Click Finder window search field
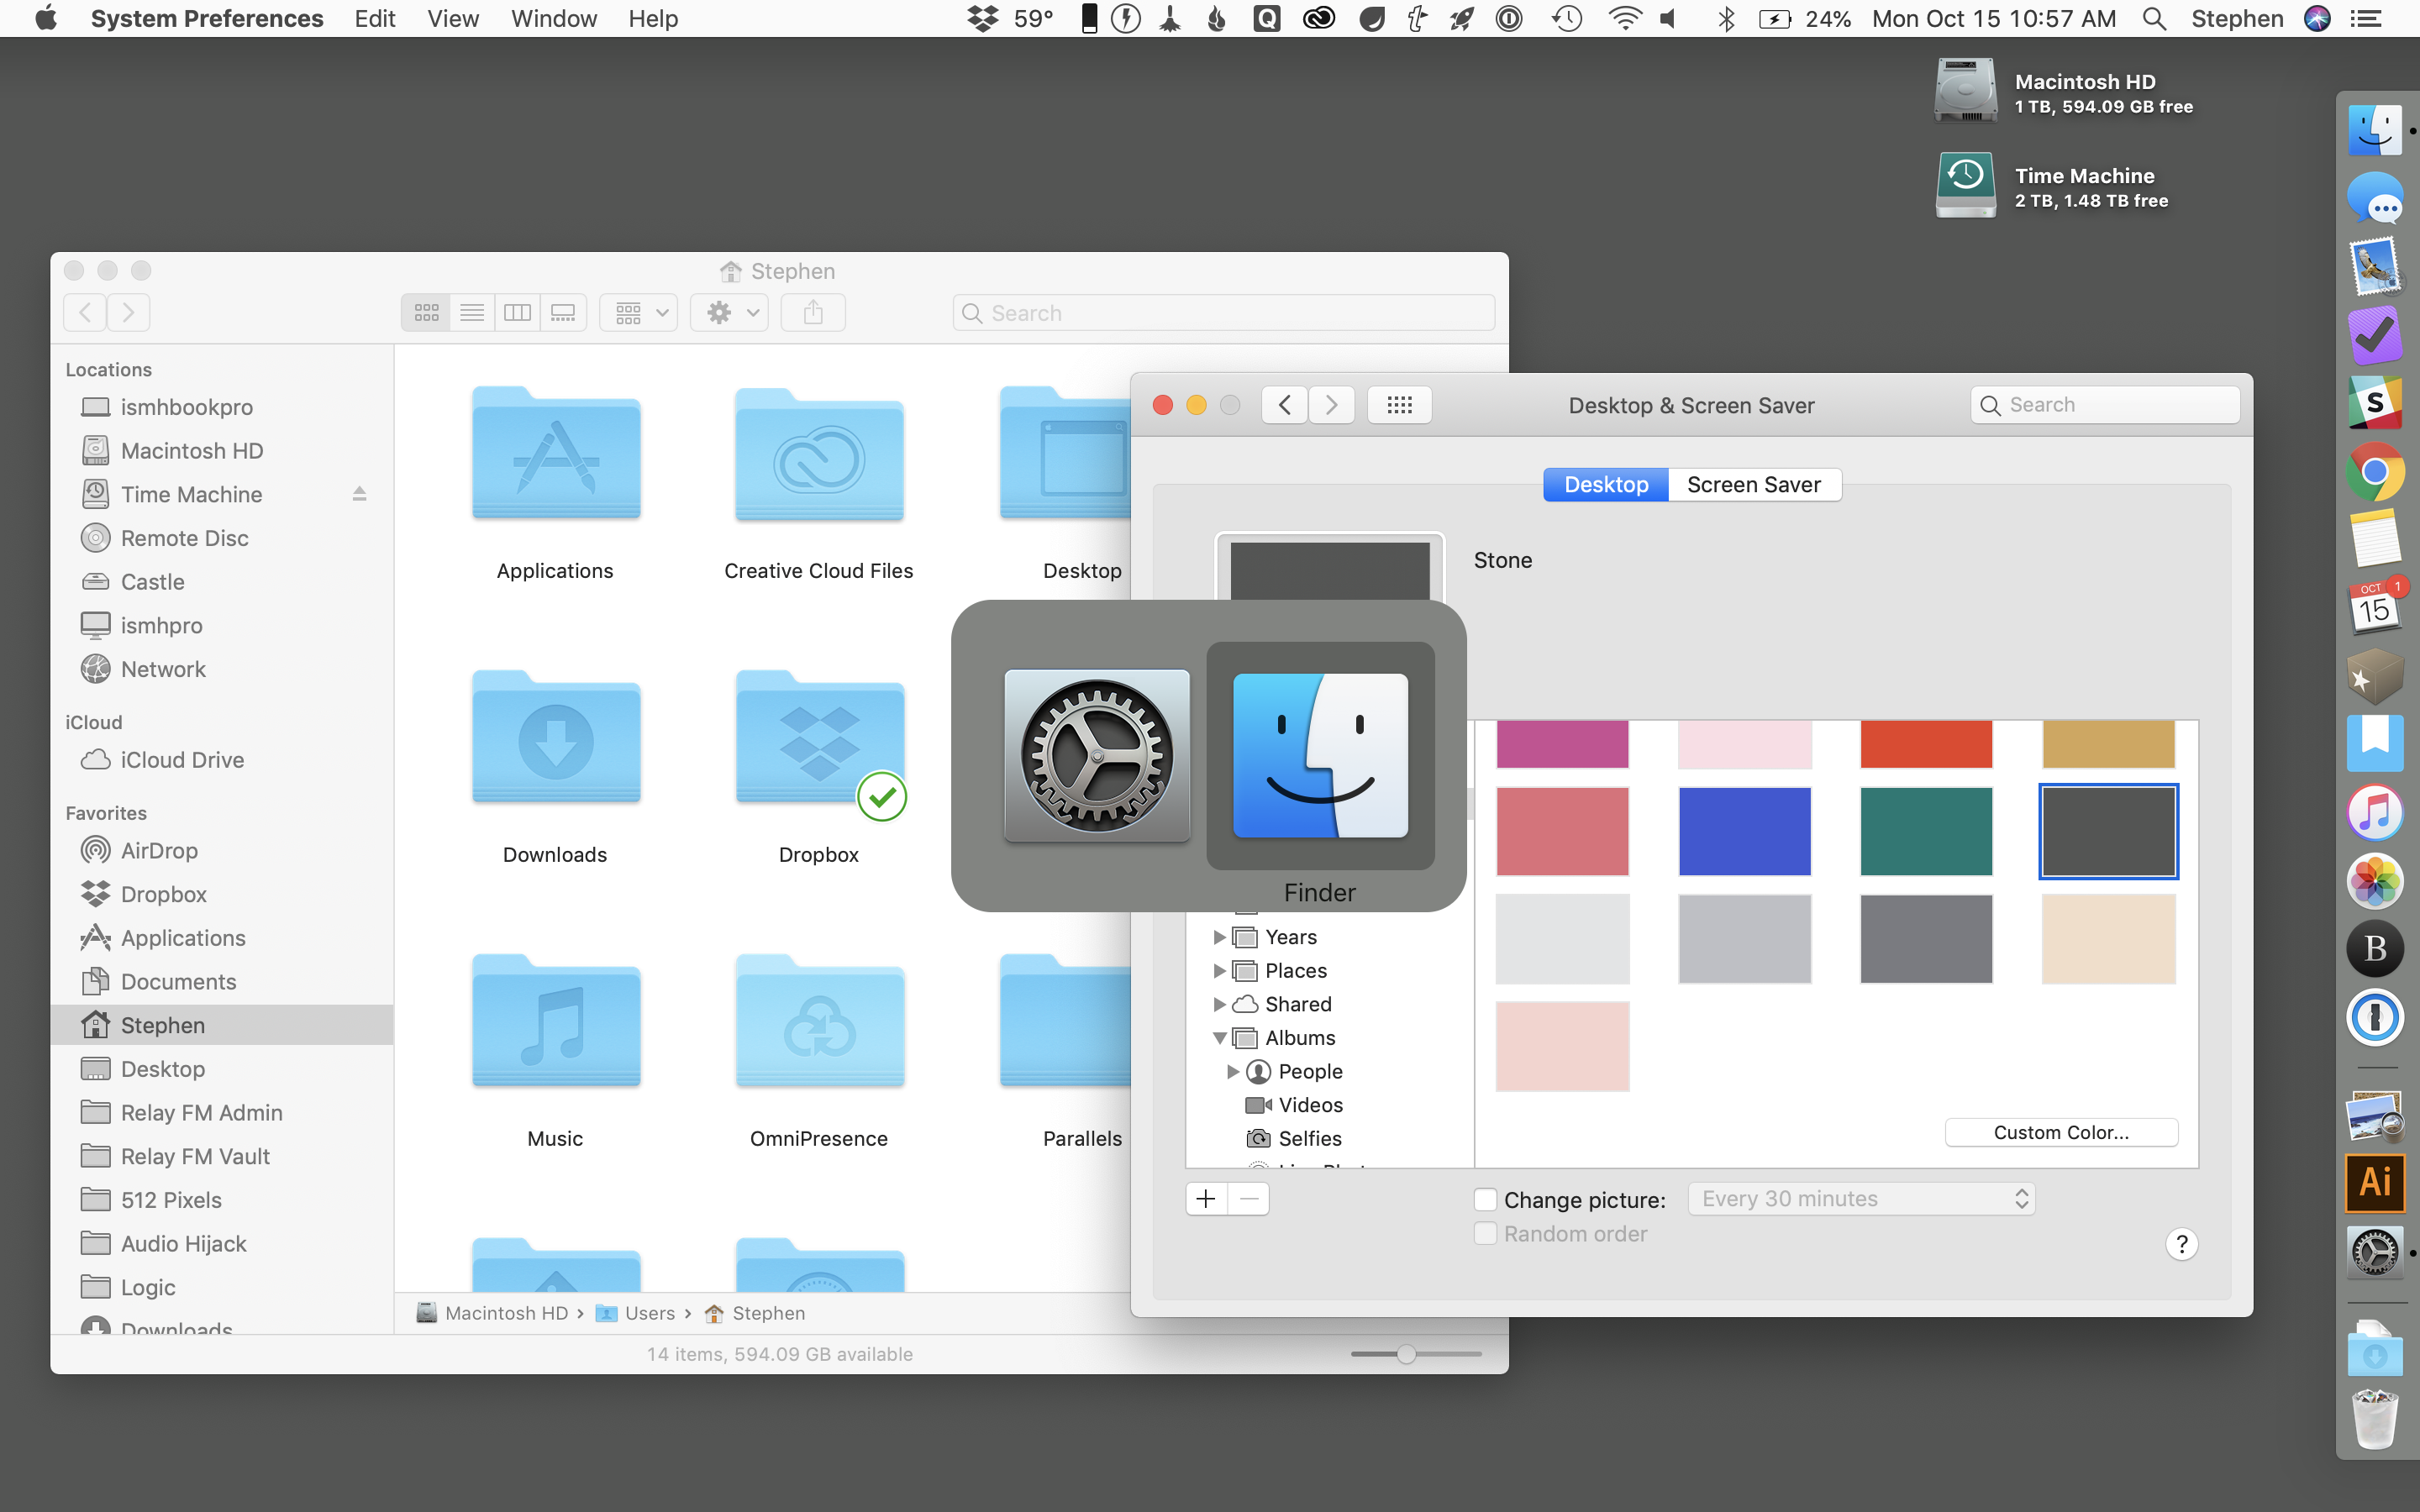Screen dimensions: 2420x1512 click(x=1224, y=313)
